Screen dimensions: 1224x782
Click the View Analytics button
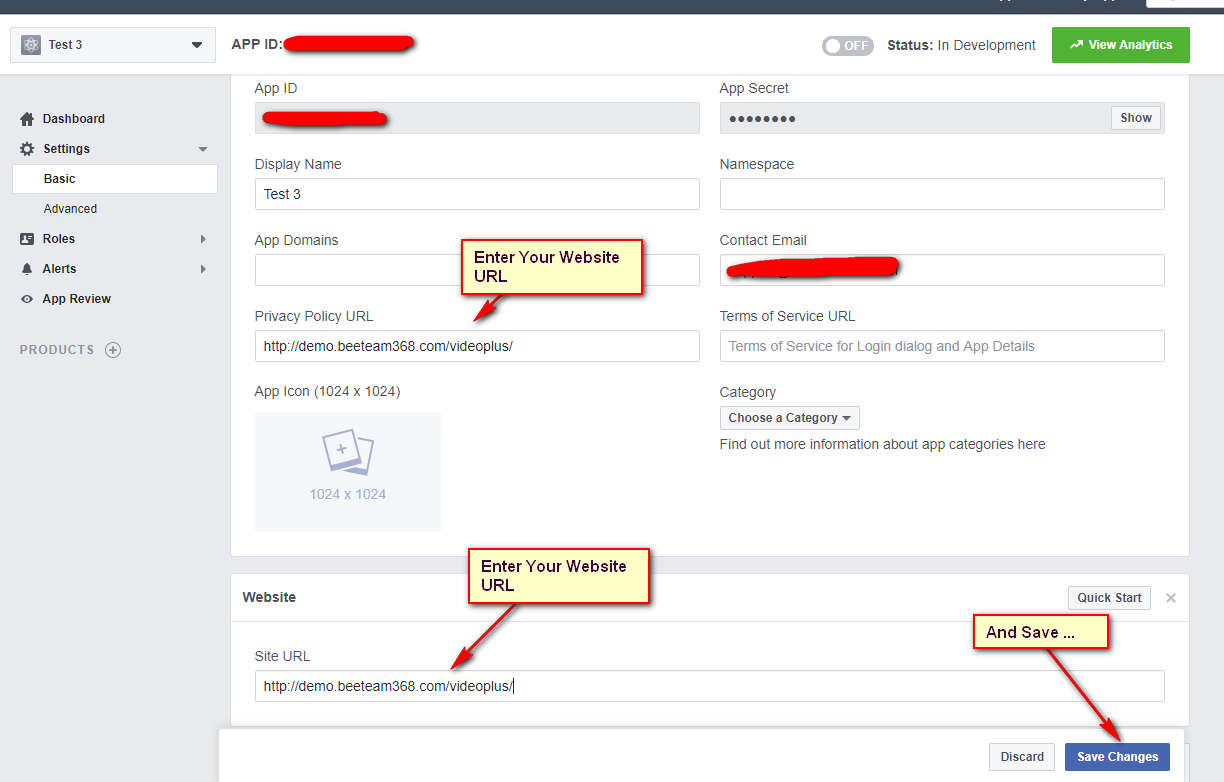(1120, 45)
